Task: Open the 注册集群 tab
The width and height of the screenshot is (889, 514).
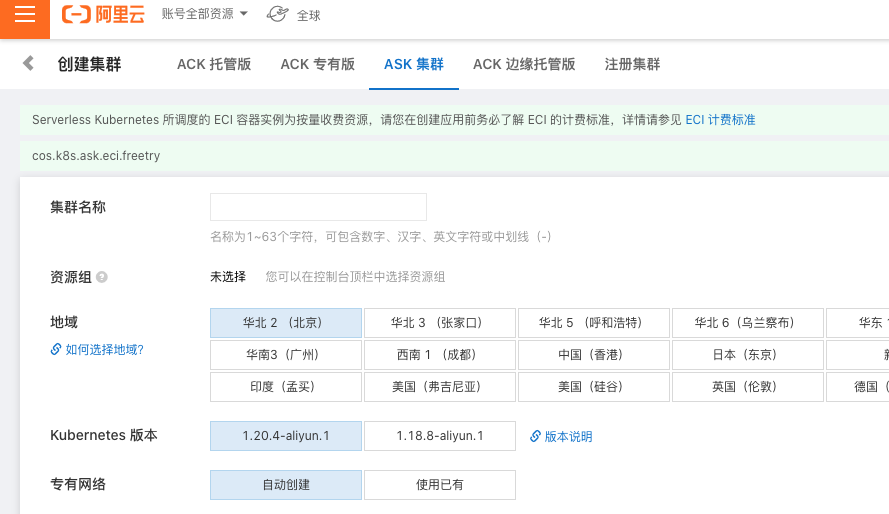Action: coord(632,64)
